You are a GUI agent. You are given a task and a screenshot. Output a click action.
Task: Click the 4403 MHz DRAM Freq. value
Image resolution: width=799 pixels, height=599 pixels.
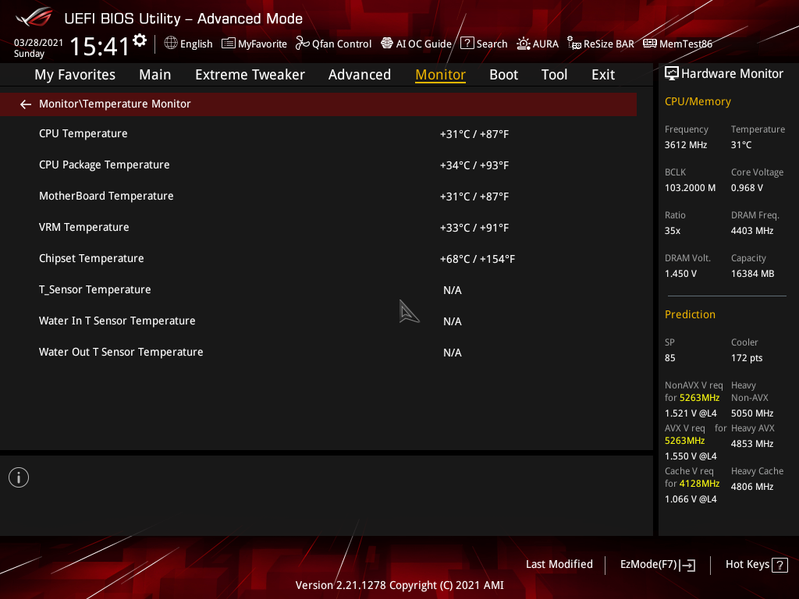tap(752, 231)
